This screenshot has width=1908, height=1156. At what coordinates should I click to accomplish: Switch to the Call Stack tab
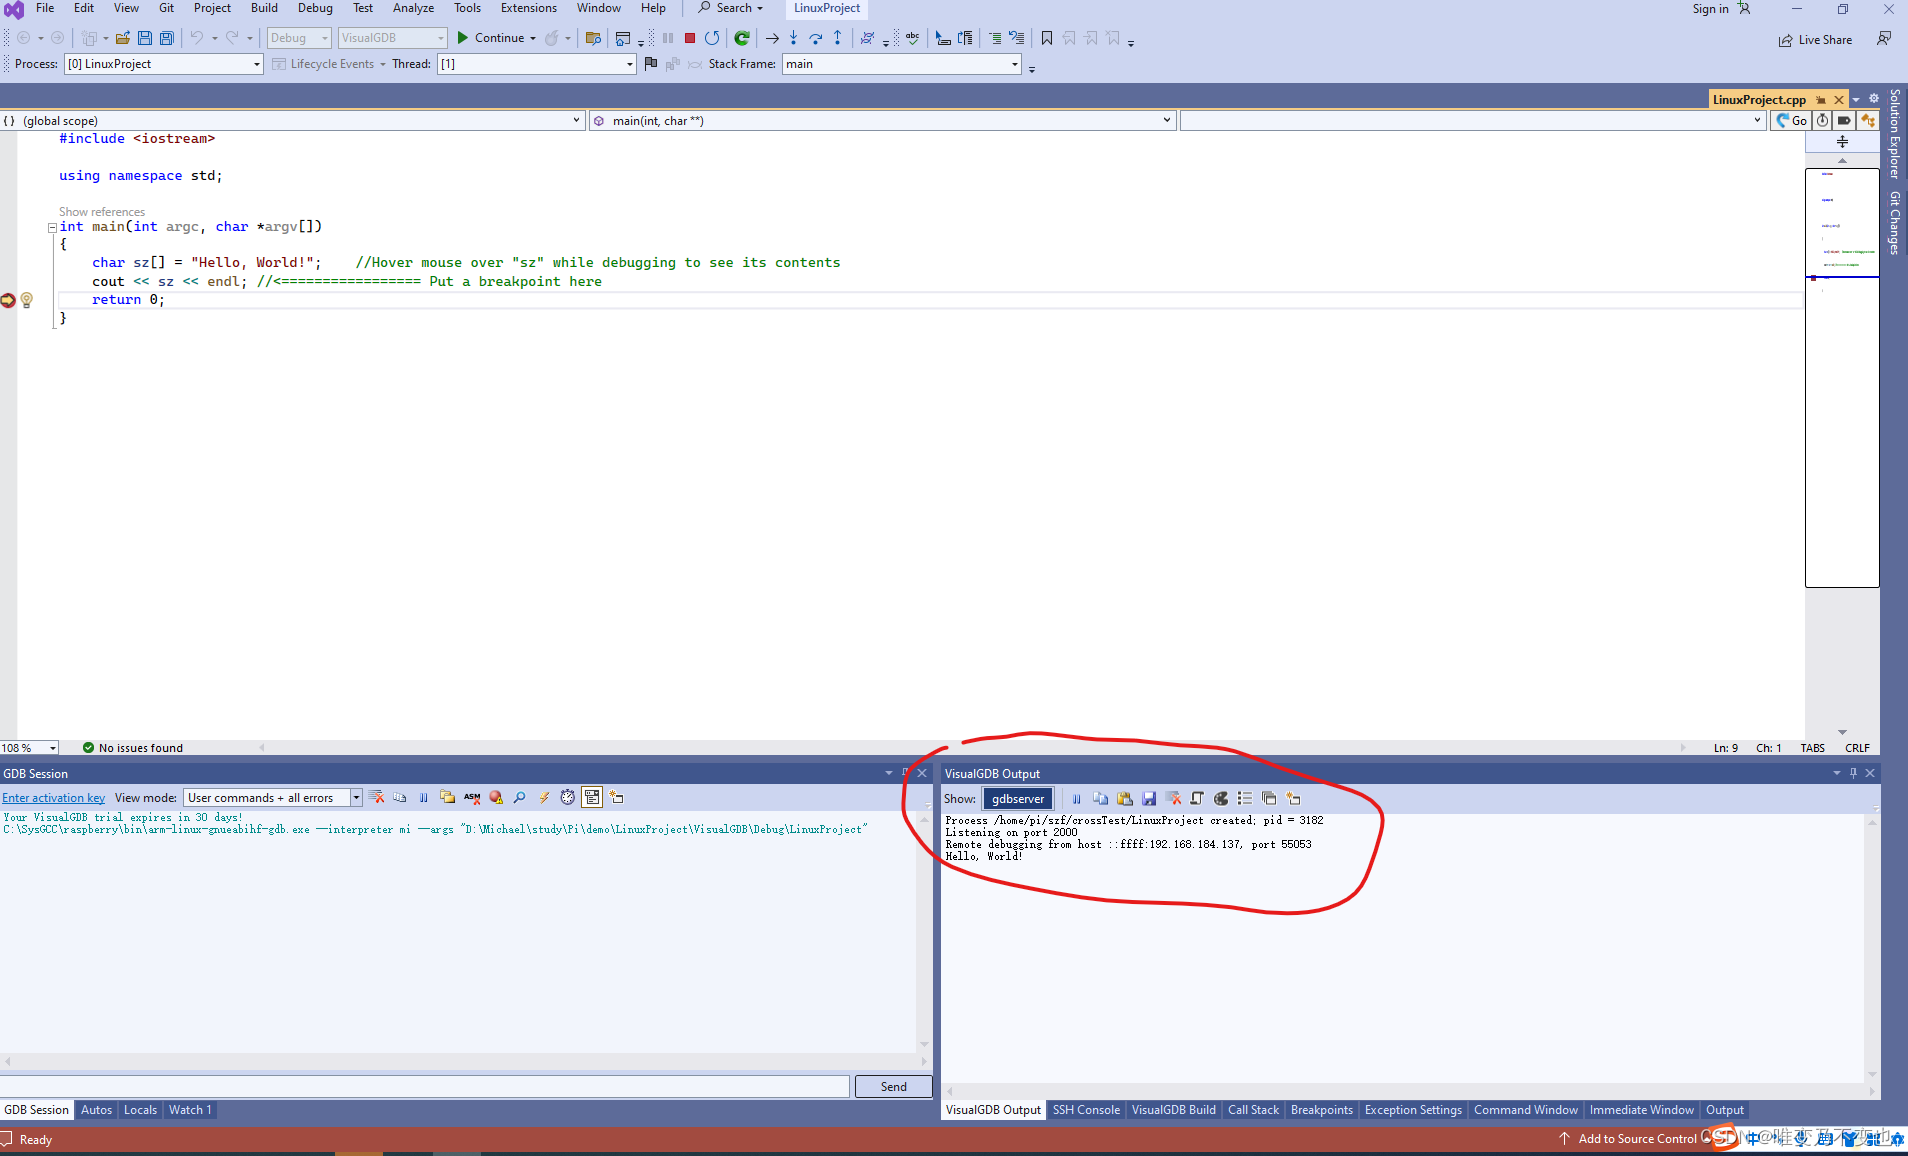1253,1110
